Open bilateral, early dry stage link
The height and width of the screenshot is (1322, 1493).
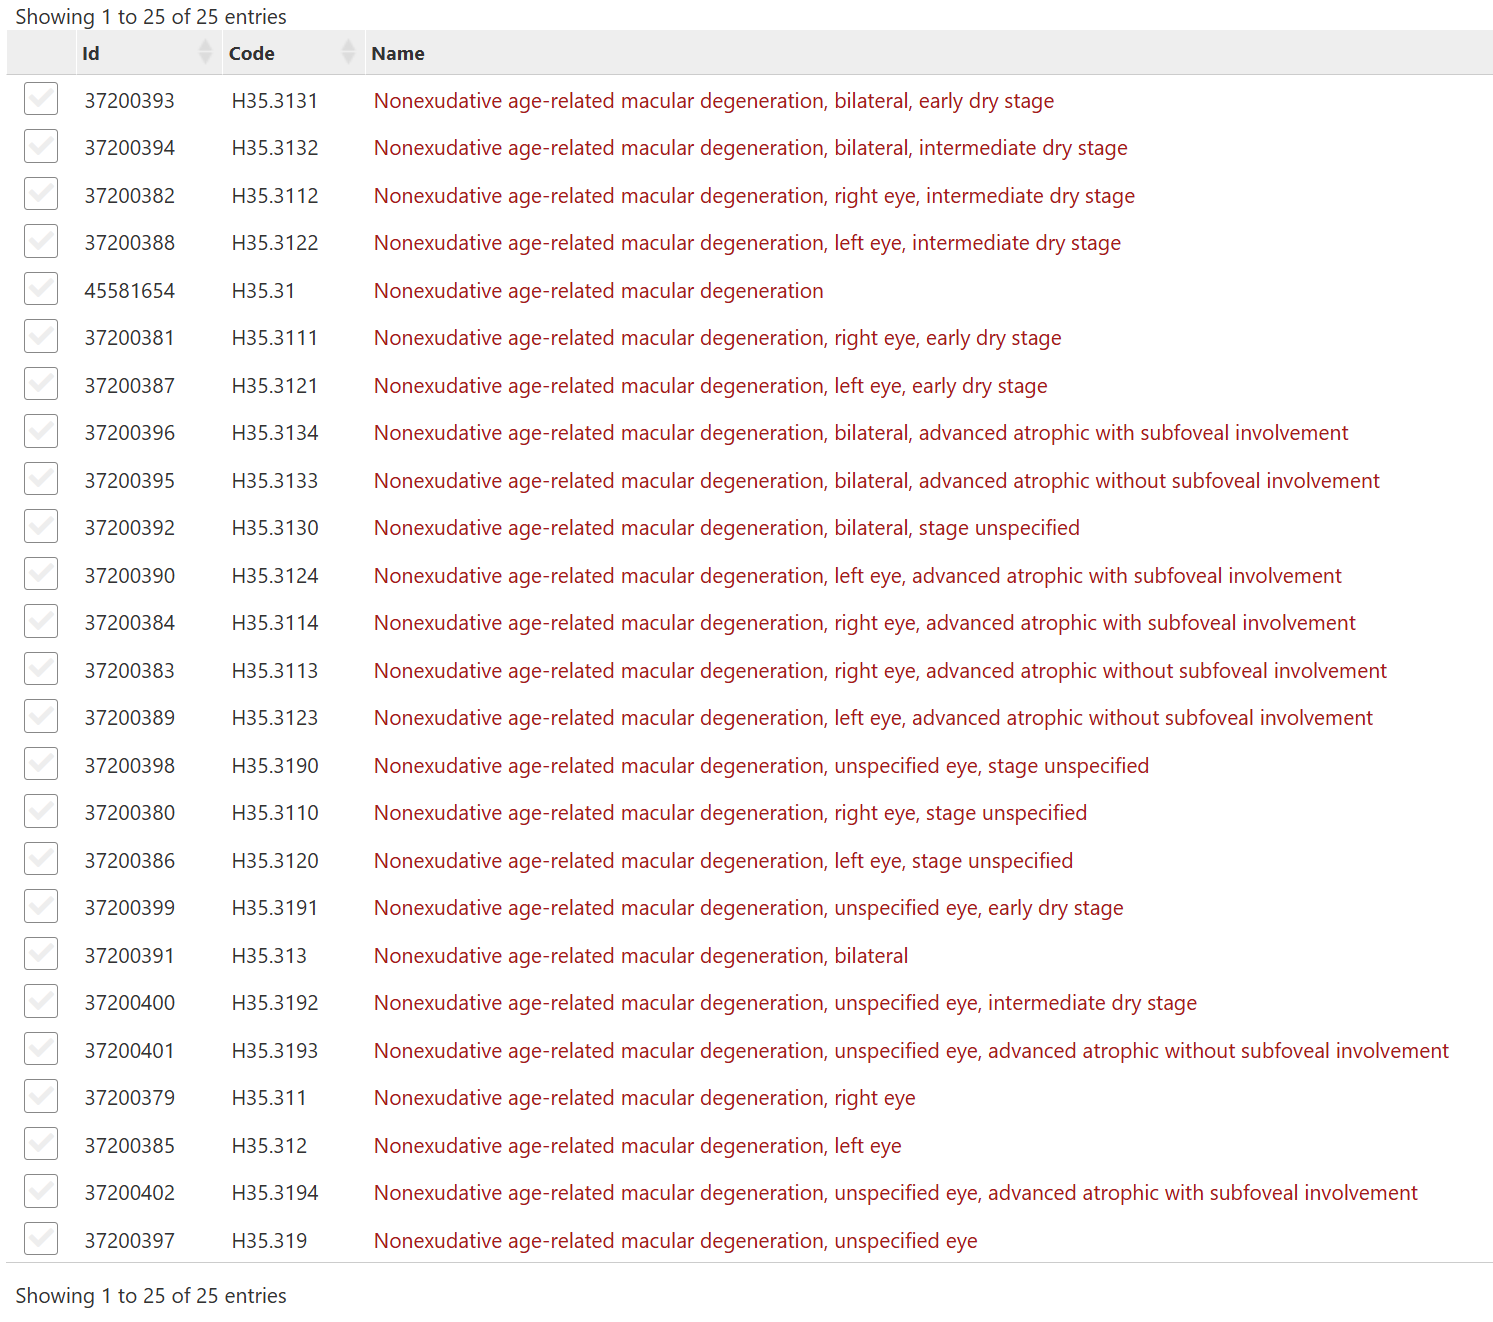(713, 101)
